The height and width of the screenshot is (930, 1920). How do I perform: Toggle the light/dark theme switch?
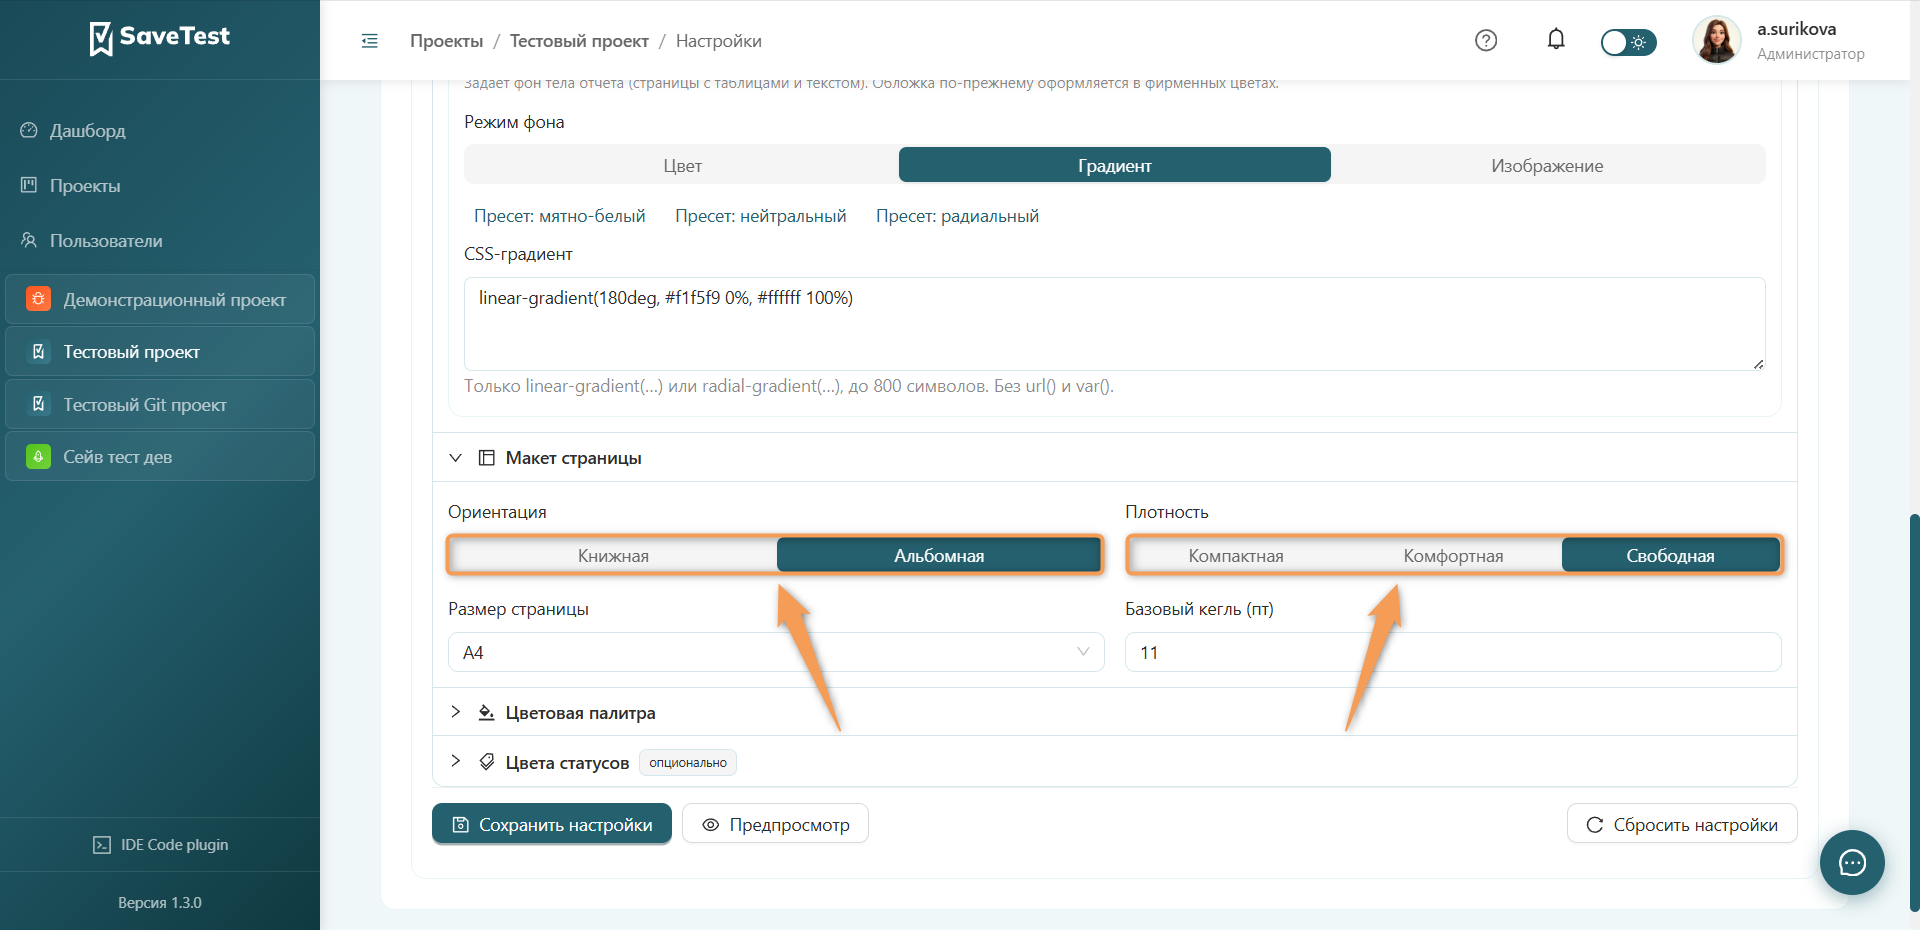pos(1628,42)
